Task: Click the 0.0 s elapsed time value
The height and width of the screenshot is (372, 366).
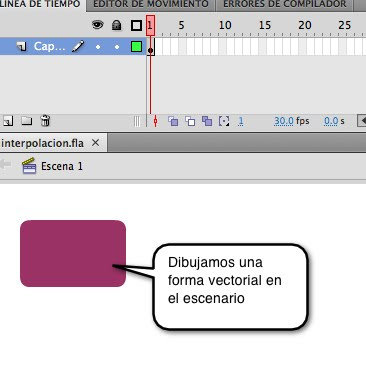Action: point(331,121)
